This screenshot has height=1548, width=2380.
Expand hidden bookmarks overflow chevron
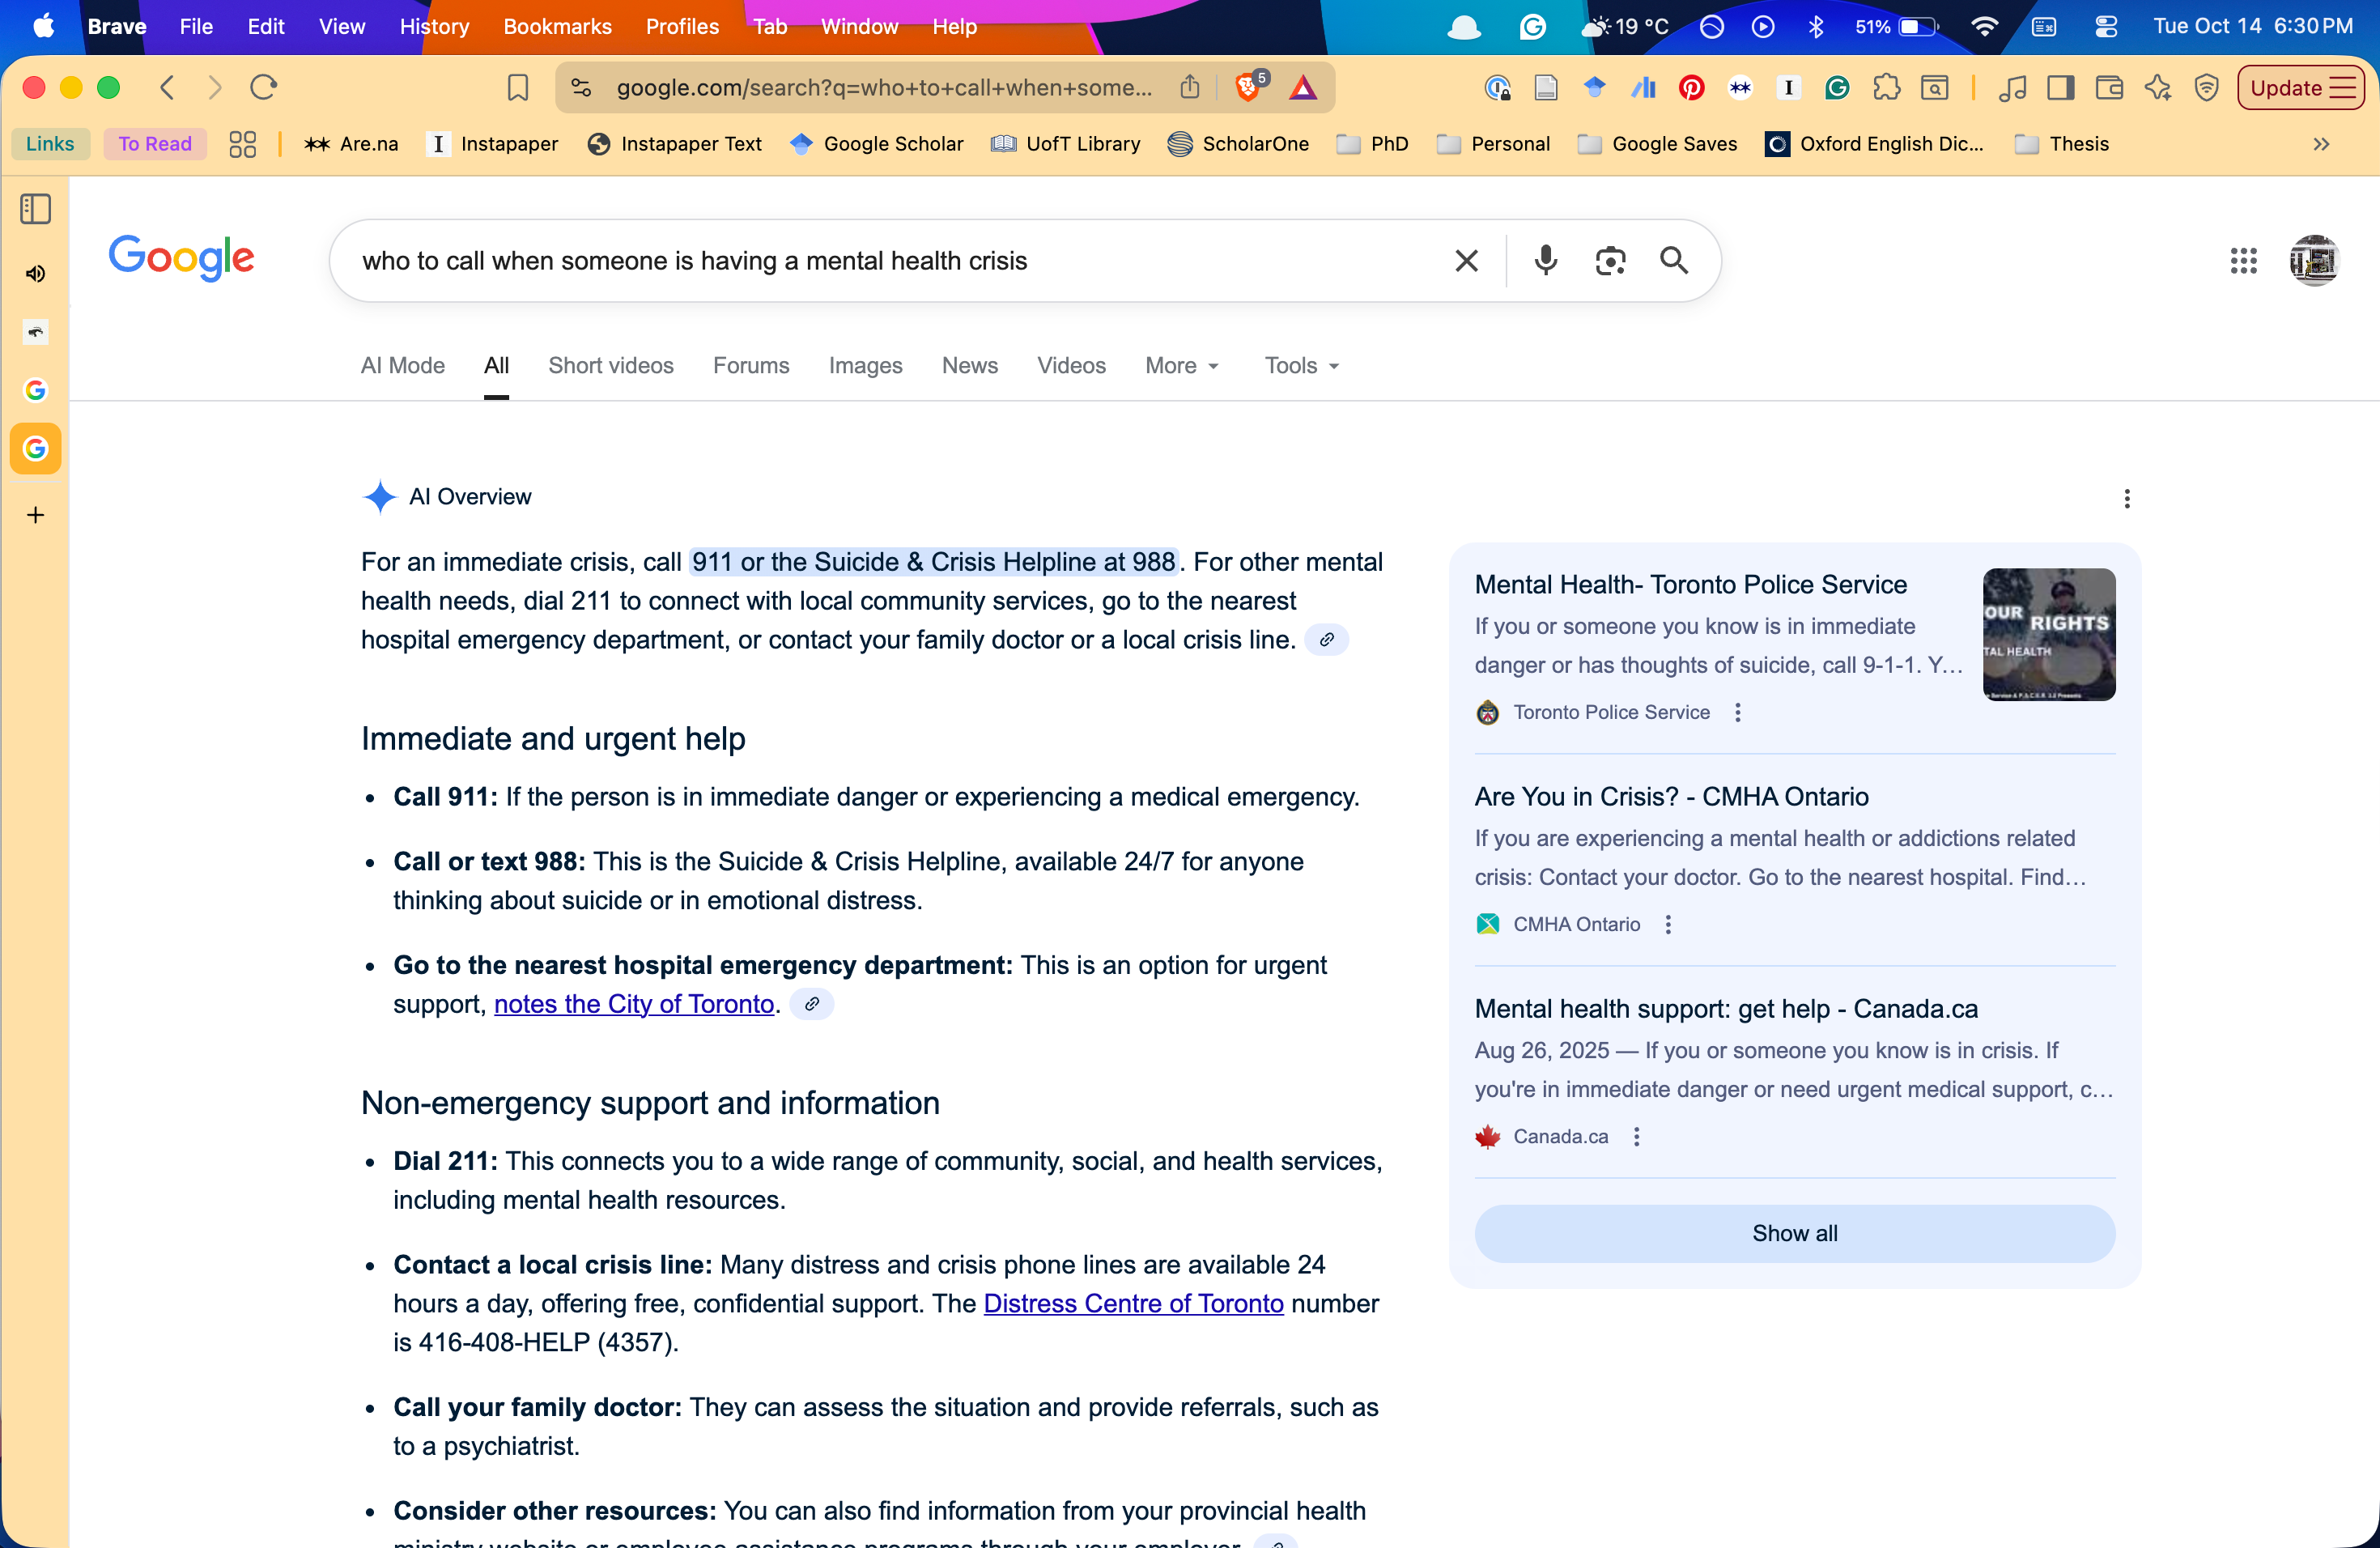(x=2321, y=144)
